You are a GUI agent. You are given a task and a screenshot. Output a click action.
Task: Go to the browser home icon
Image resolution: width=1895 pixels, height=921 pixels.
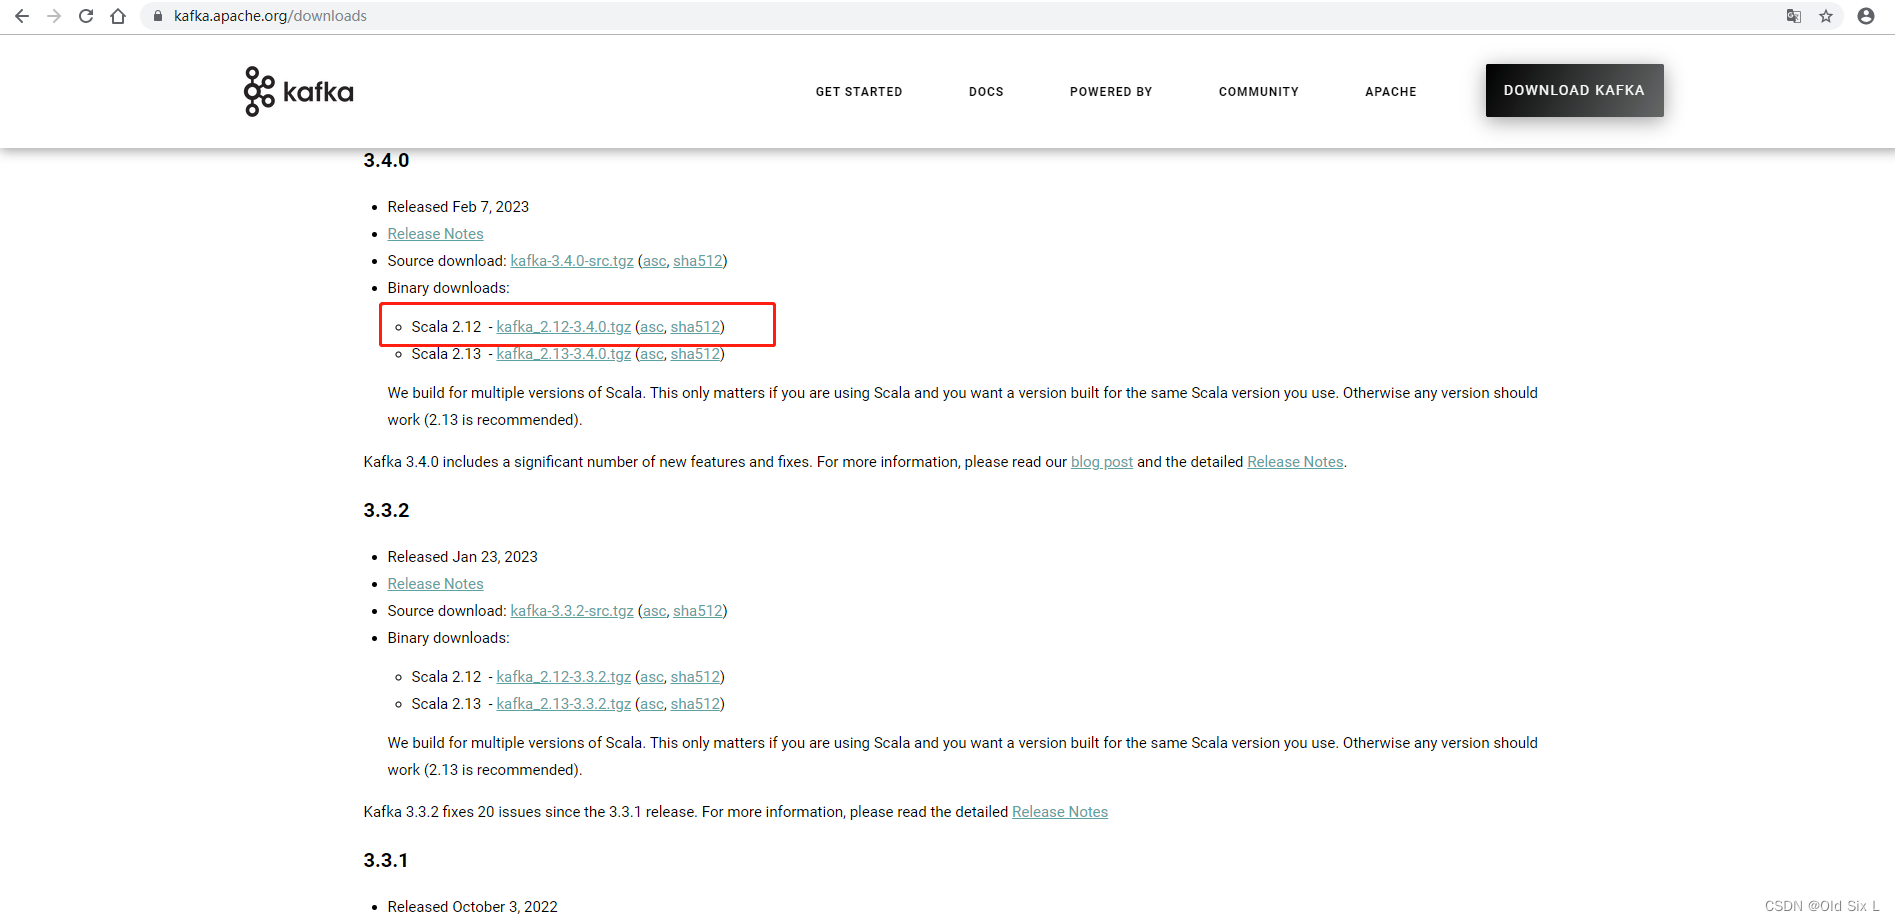point(118,16)
